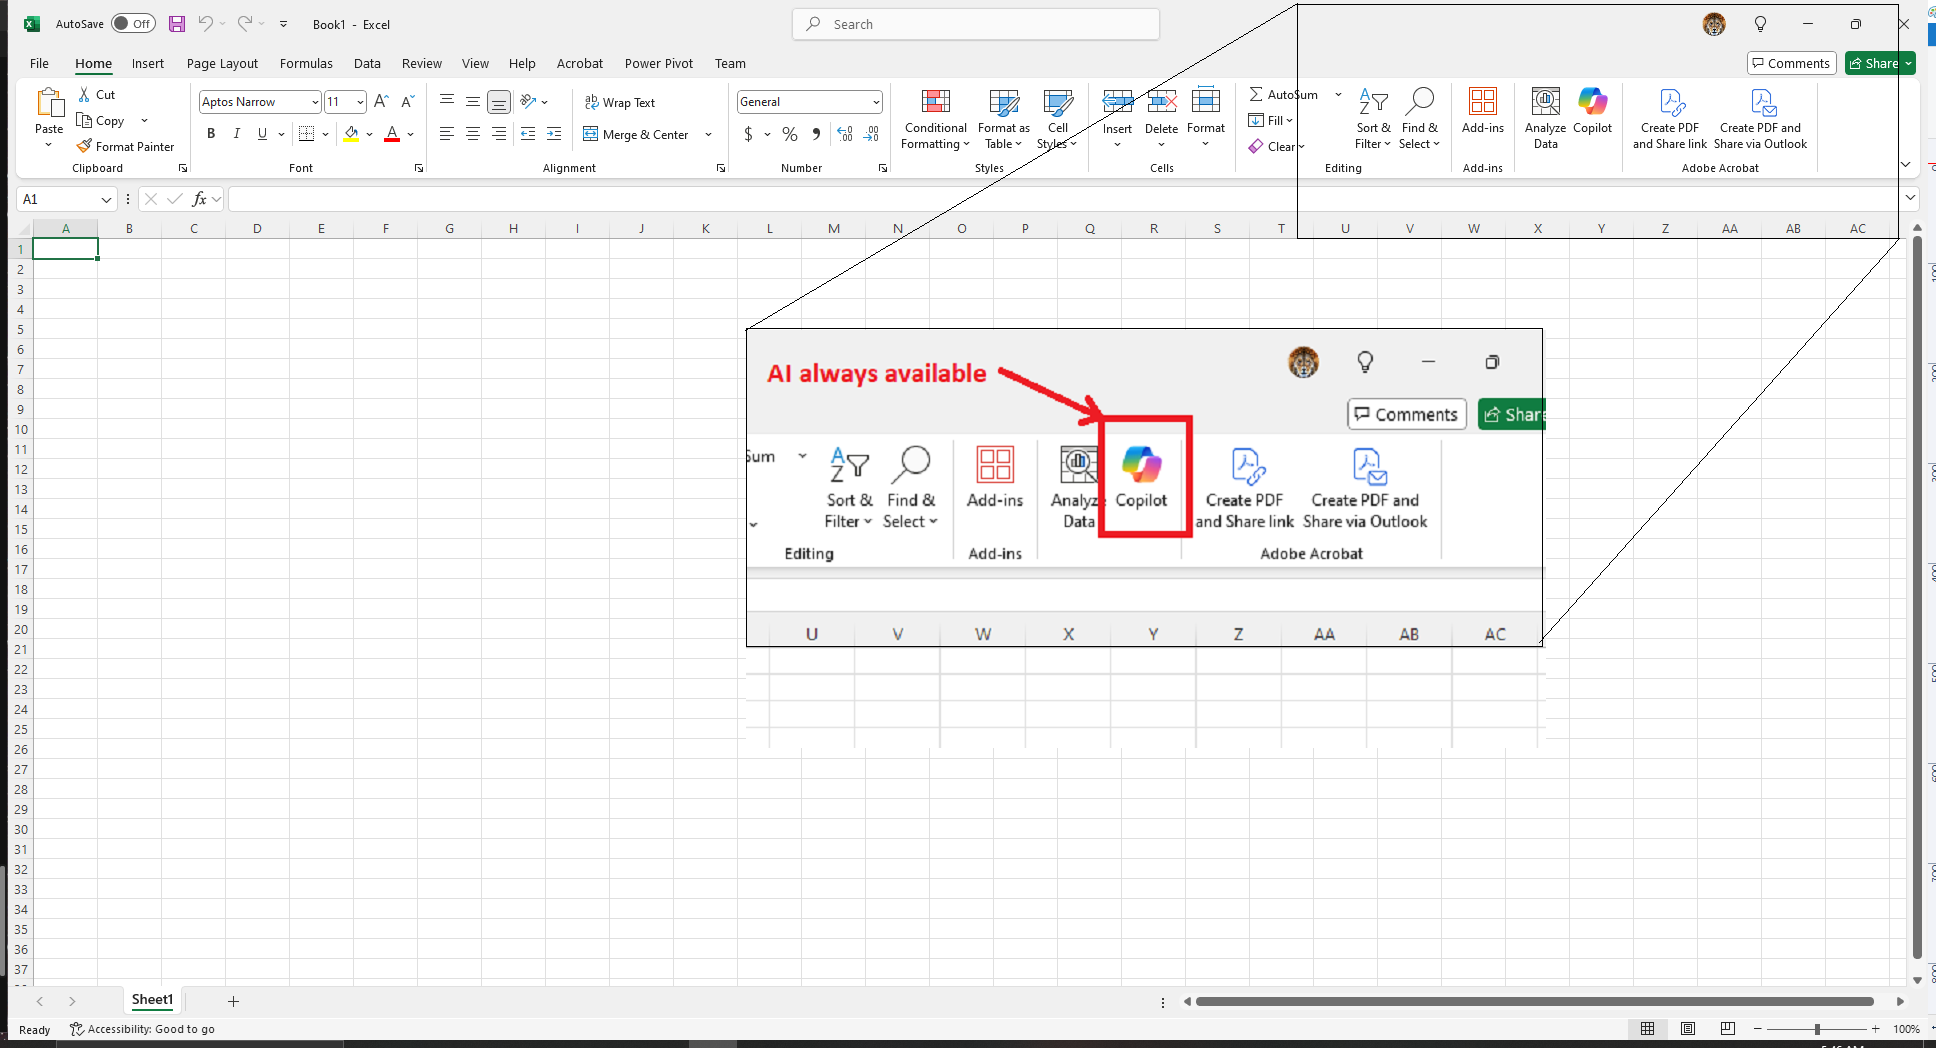Click the Save icon in title bar

coord(177,24)
